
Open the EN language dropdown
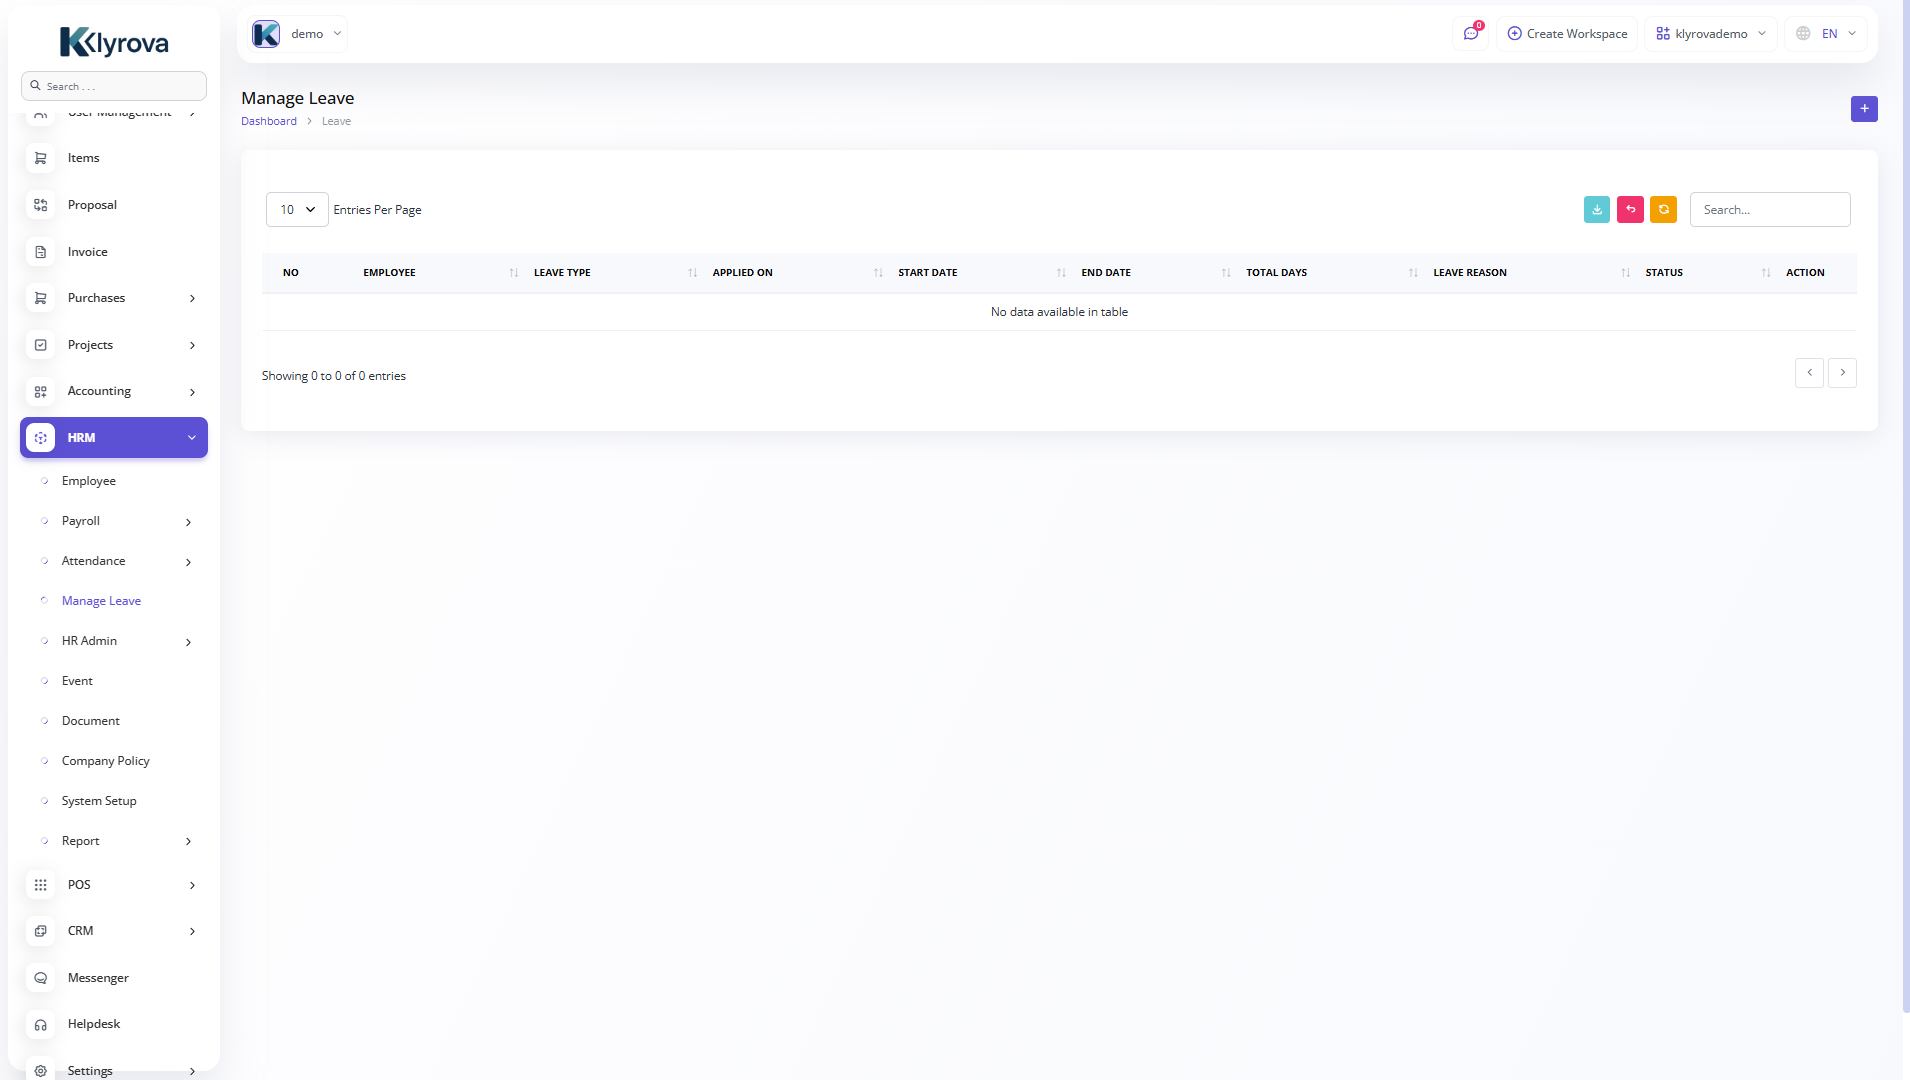click(1826, 34)
